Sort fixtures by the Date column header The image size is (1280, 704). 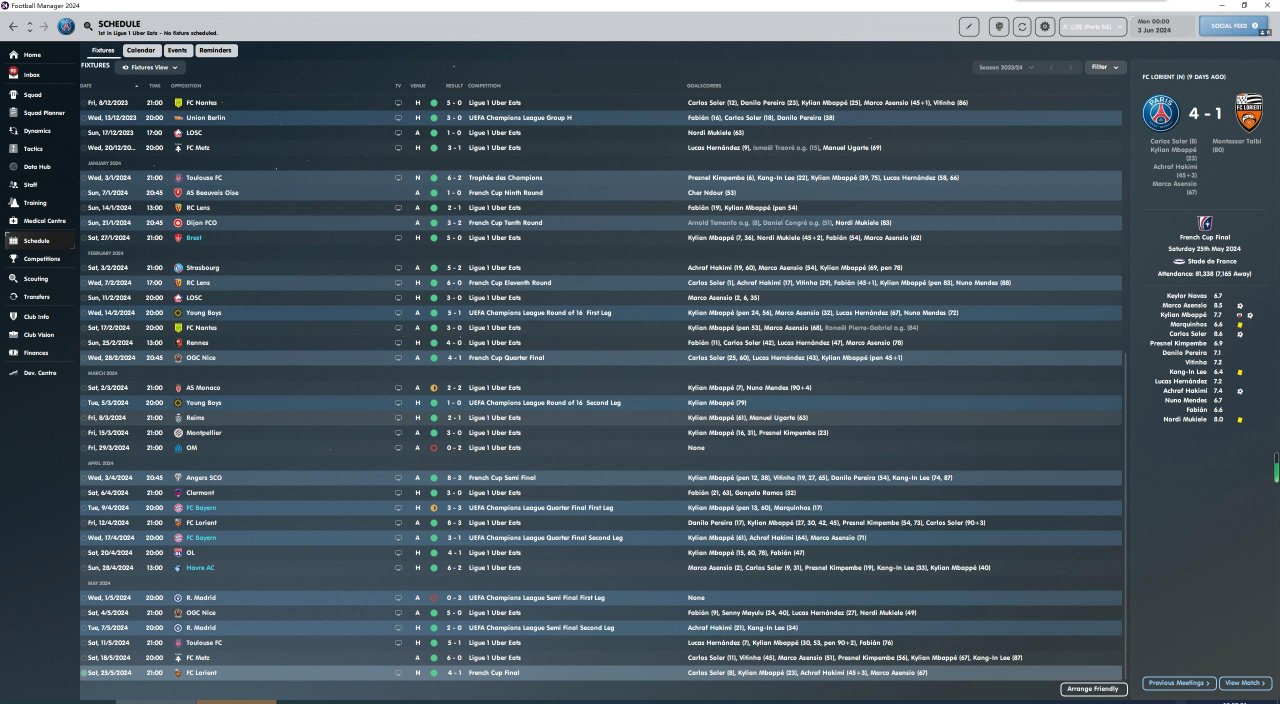tap(86, 86)
